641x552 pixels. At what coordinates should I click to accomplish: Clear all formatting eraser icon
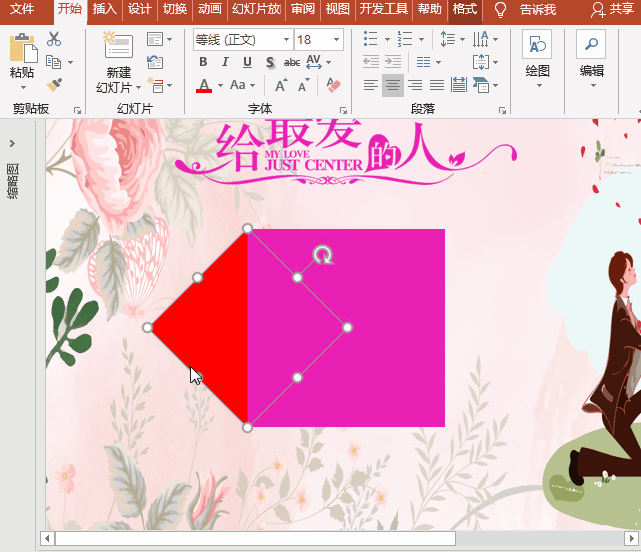tap(333, 85)
